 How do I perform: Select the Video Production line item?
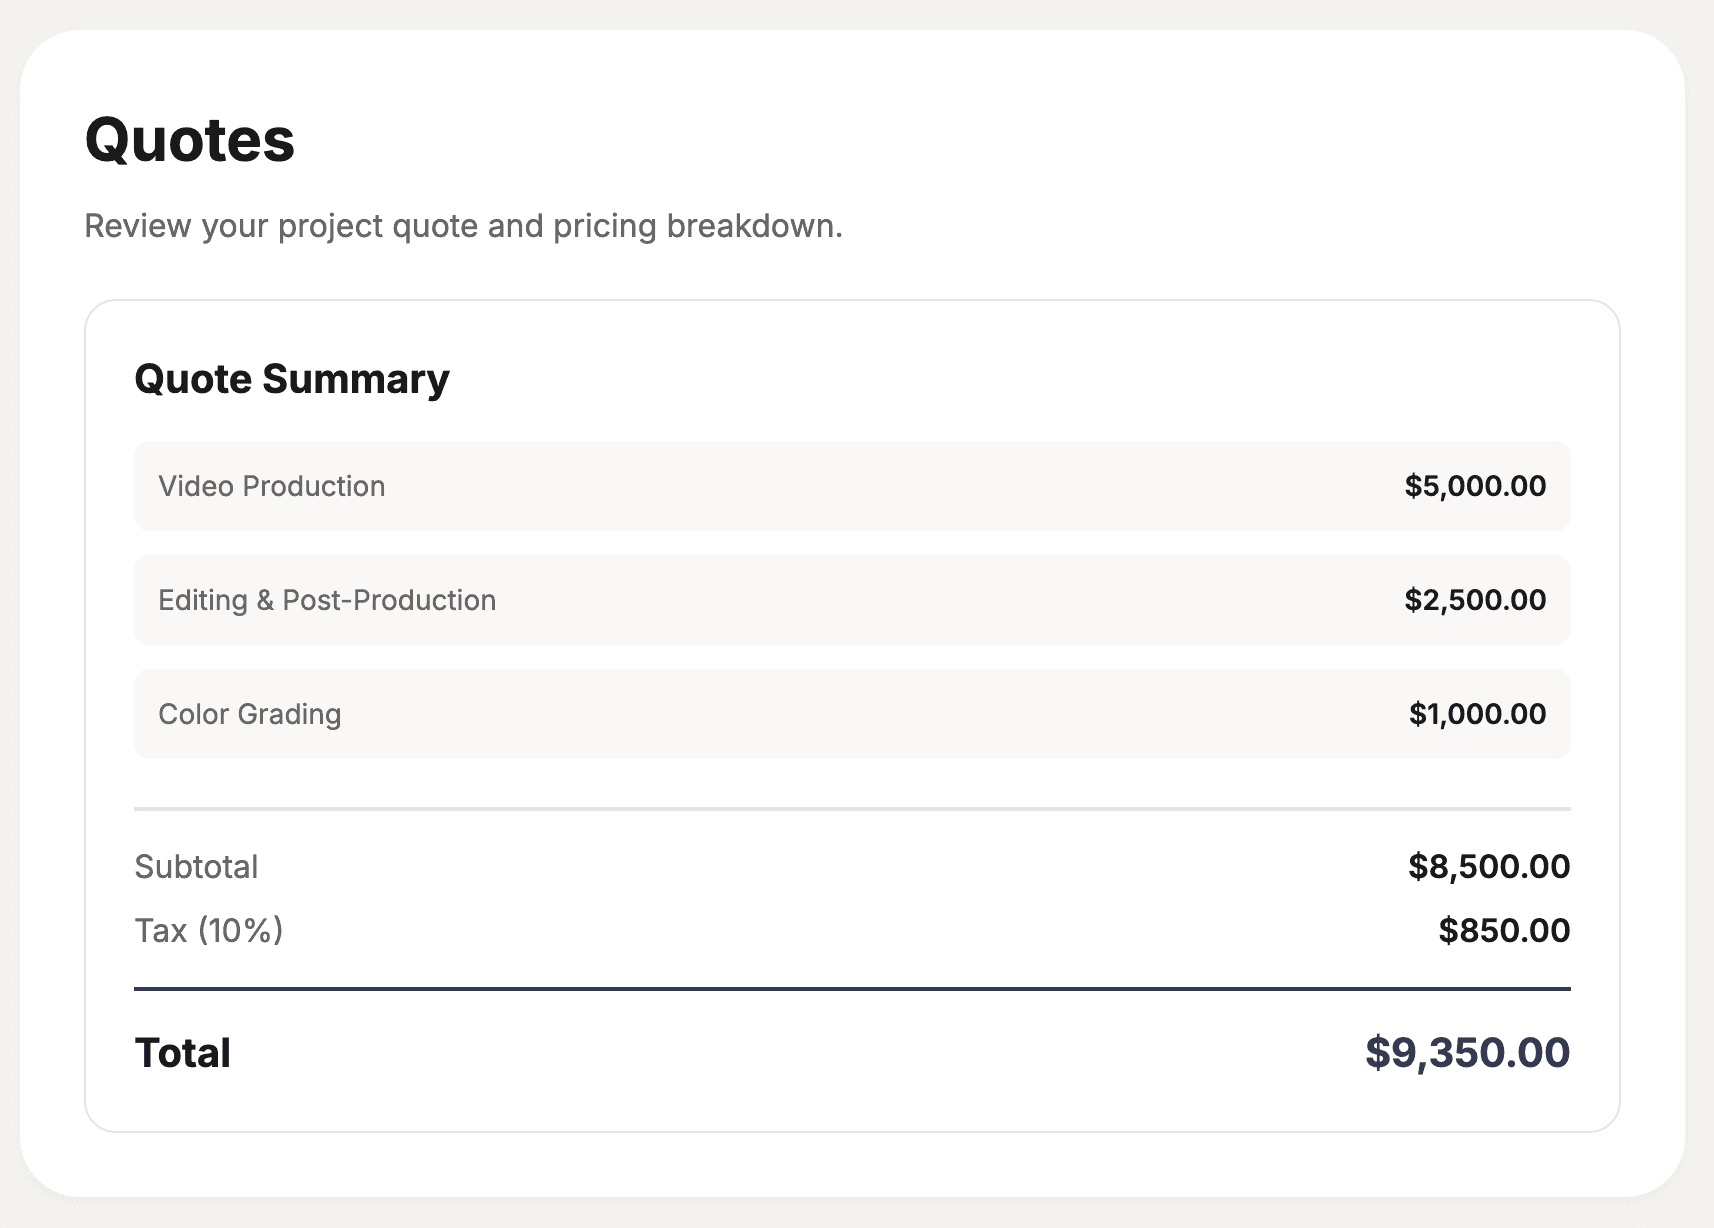coord(852,486)
